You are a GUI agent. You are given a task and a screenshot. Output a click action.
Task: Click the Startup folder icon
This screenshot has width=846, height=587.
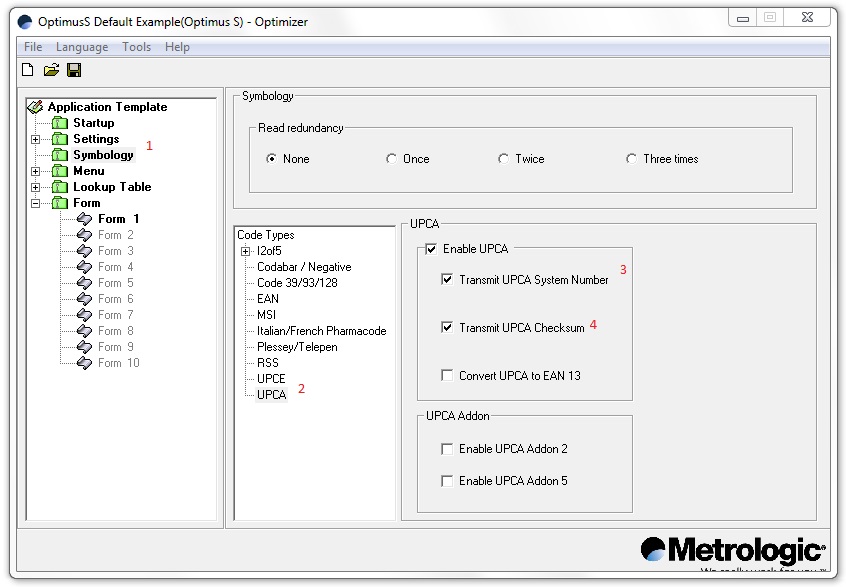[59, 123]
